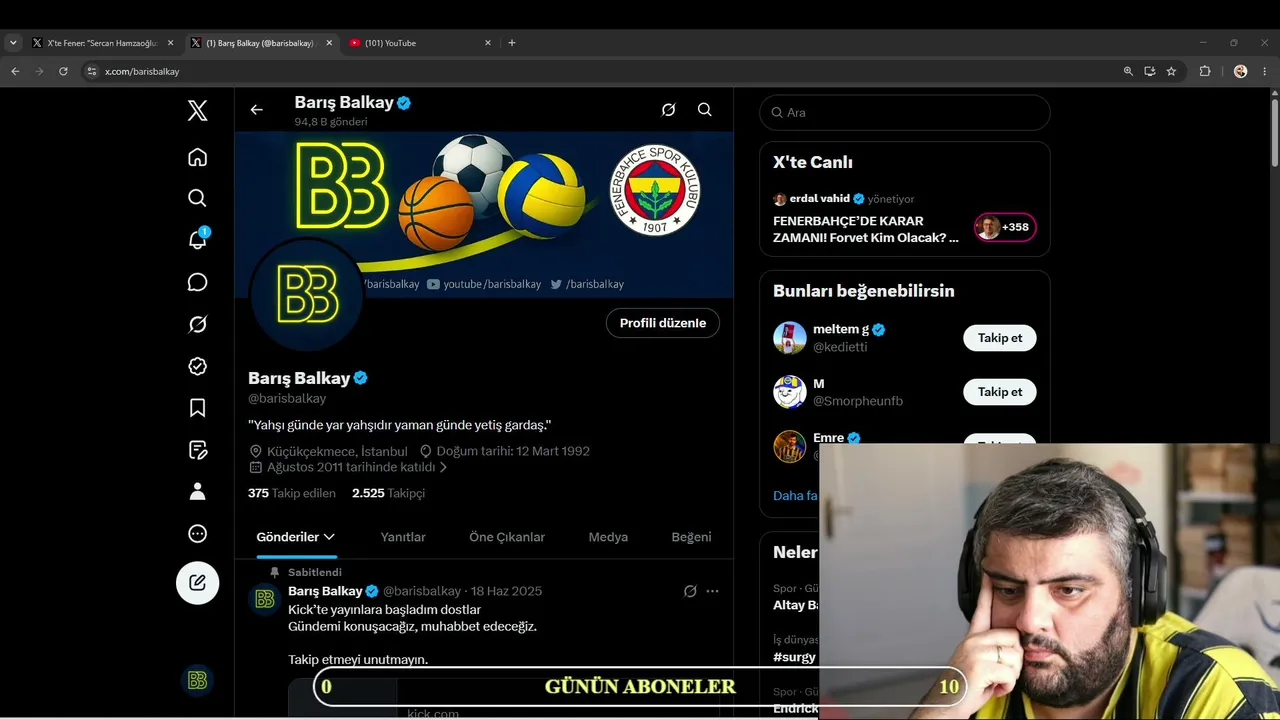Click the icon left of the bookmark star

[1150, 71]
